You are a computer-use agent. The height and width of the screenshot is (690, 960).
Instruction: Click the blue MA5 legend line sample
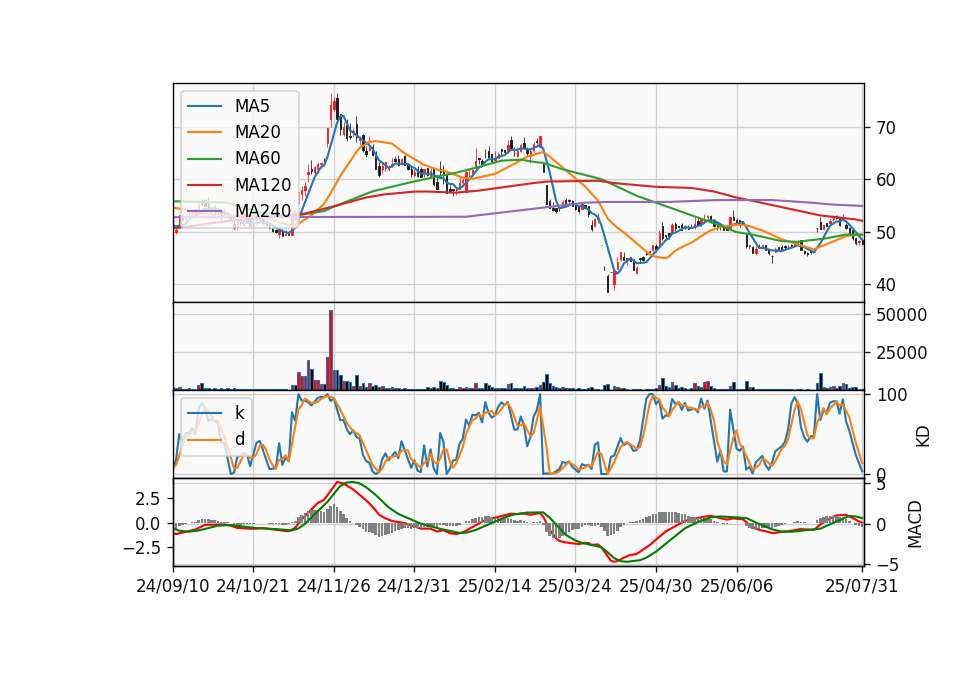[x=204, y=106]
